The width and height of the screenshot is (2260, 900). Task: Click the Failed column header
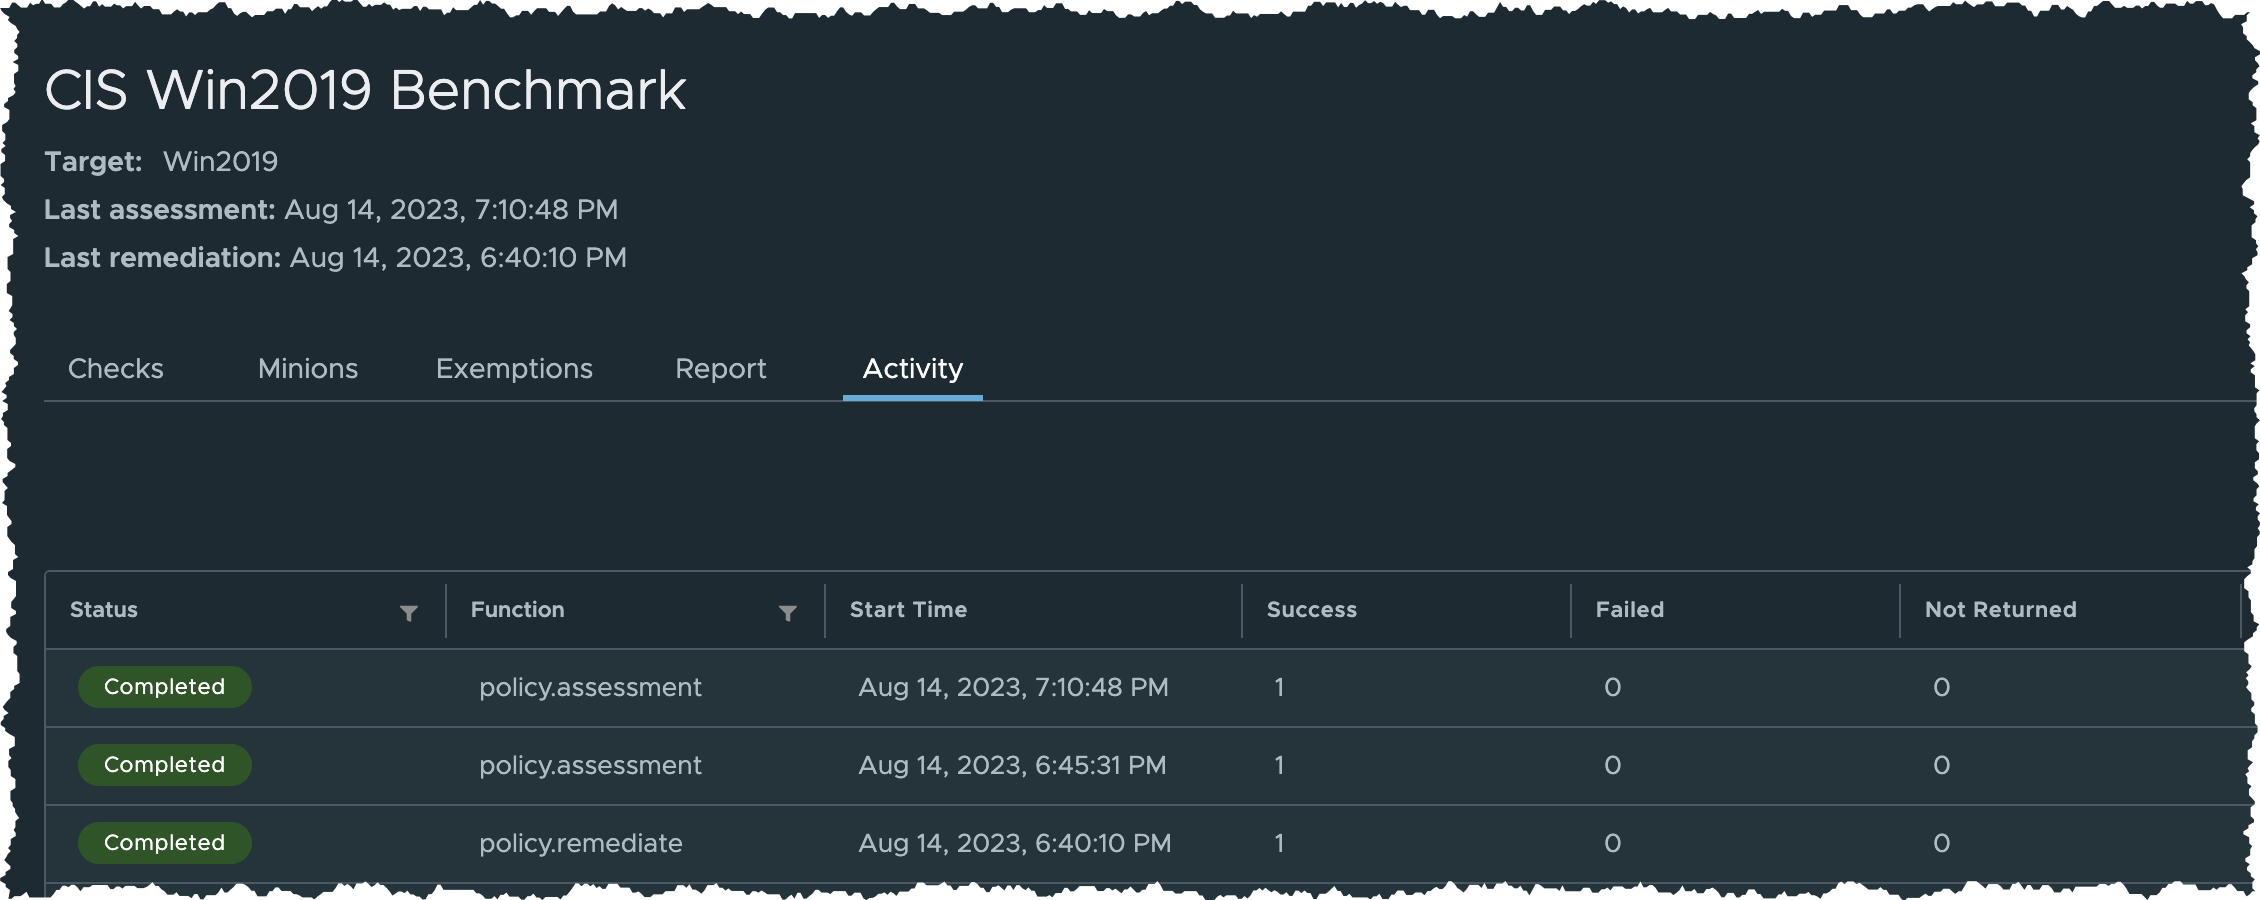tap(1630, 610)
